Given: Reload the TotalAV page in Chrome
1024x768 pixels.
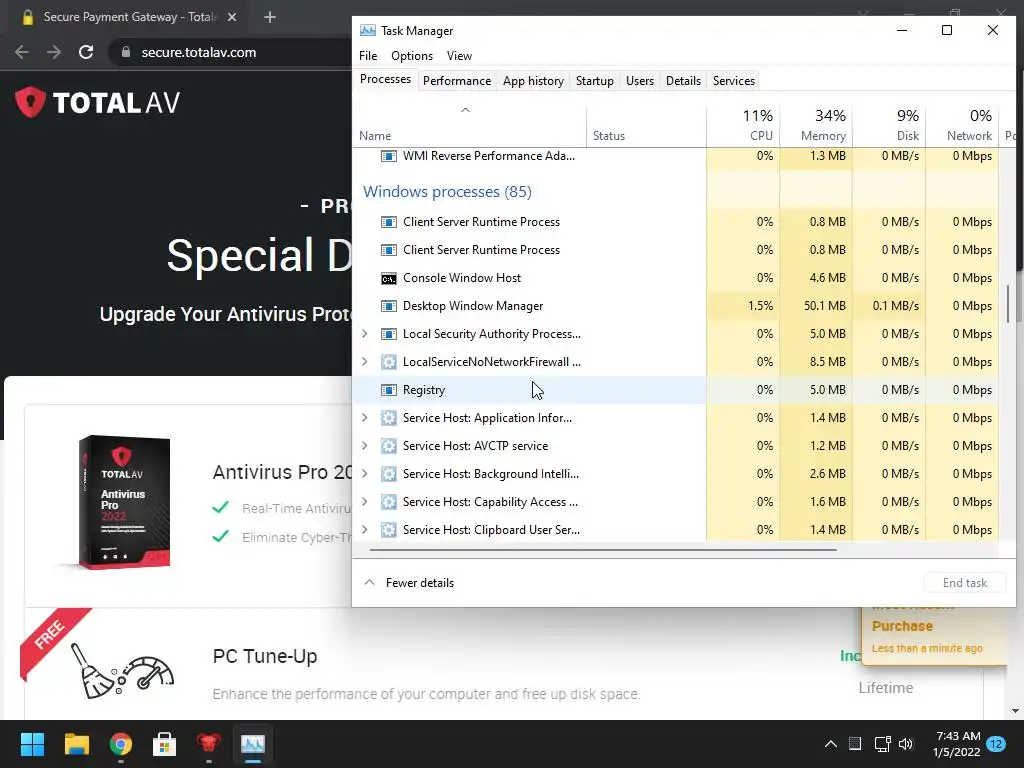Looking at the screenshot, I should point(86,52).
